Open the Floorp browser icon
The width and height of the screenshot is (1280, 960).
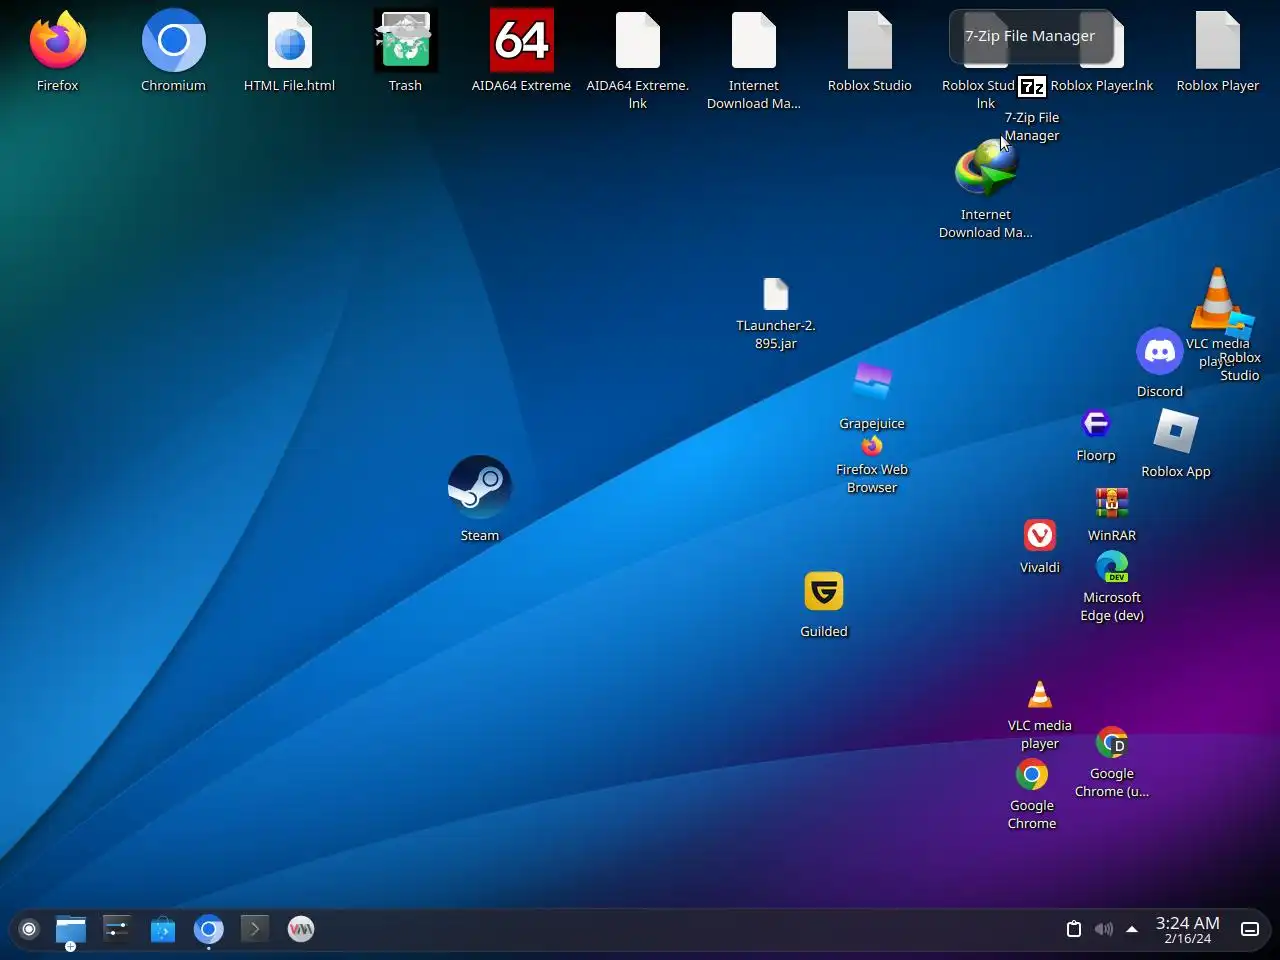pos(1096,423)
